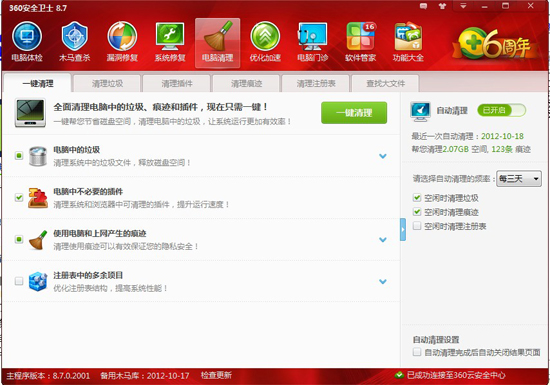Expand 使用电脑和上网产生的痕迹 chevron
This screenshot has width=550, height=385.
point(383,240)
